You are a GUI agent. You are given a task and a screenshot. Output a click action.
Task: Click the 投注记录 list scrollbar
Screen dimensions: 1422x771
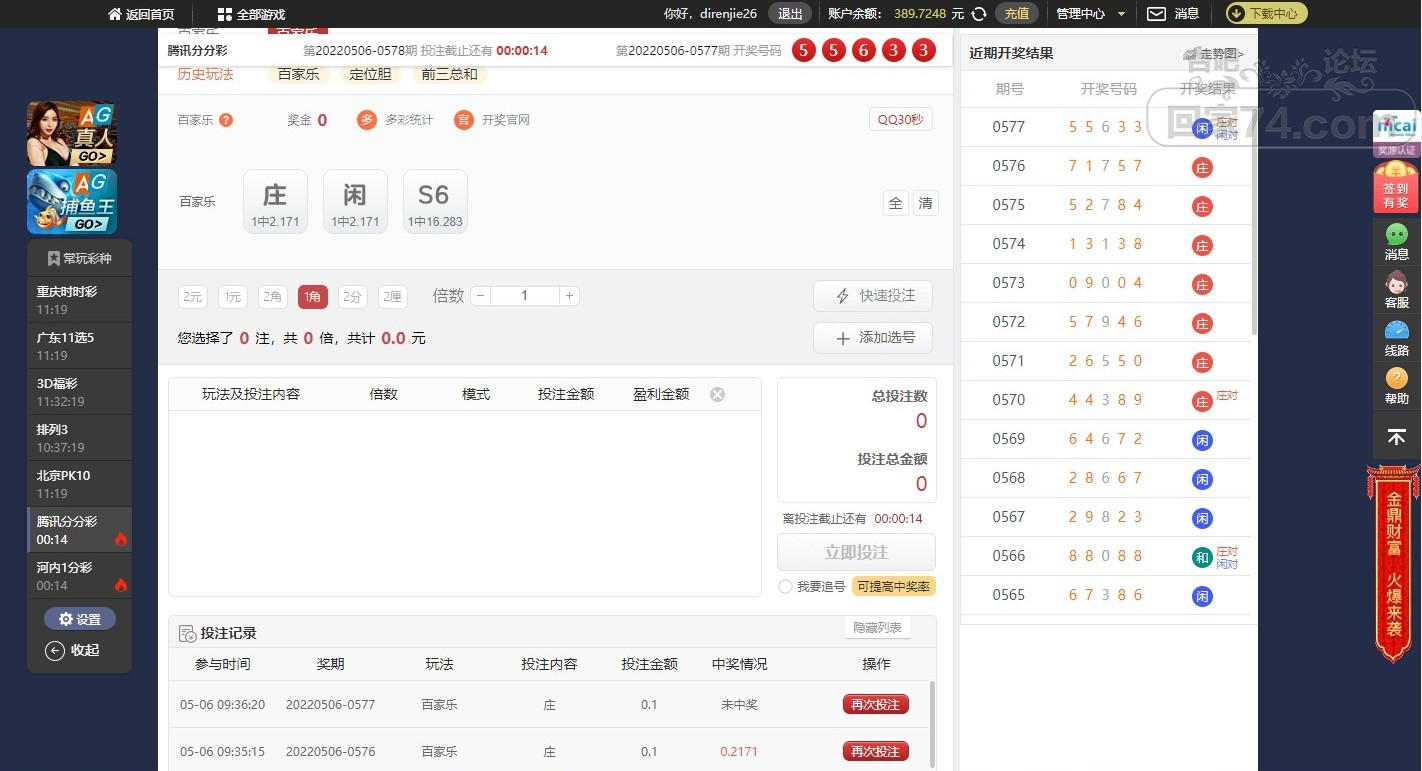pyautogui.click(x=933, y=725)
